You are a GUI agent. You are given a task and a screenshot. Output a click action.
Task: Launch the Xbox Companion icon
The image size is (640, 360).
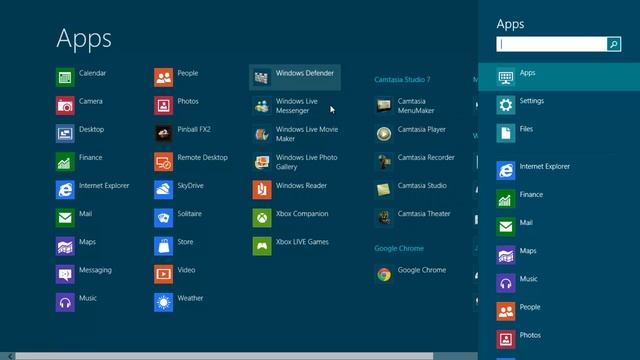pyautogui.click(x=262, y=218)
